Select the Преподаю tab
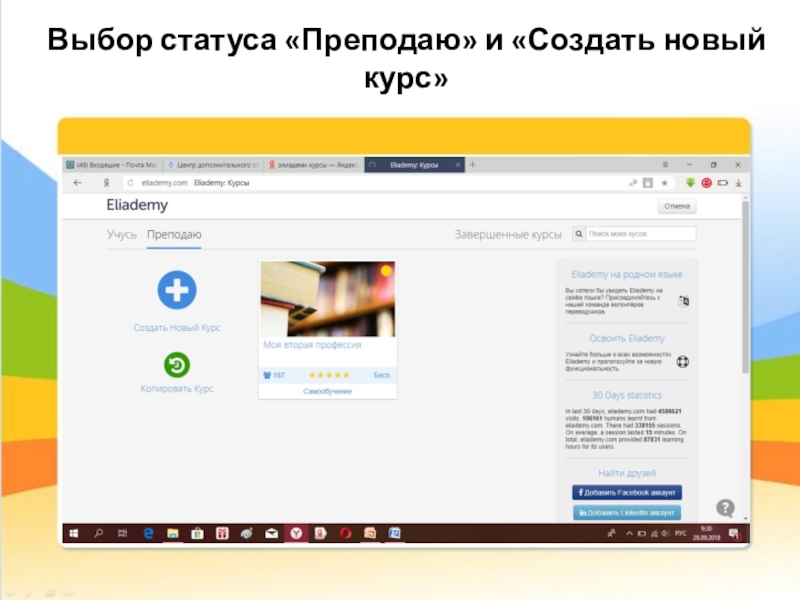 174,234
